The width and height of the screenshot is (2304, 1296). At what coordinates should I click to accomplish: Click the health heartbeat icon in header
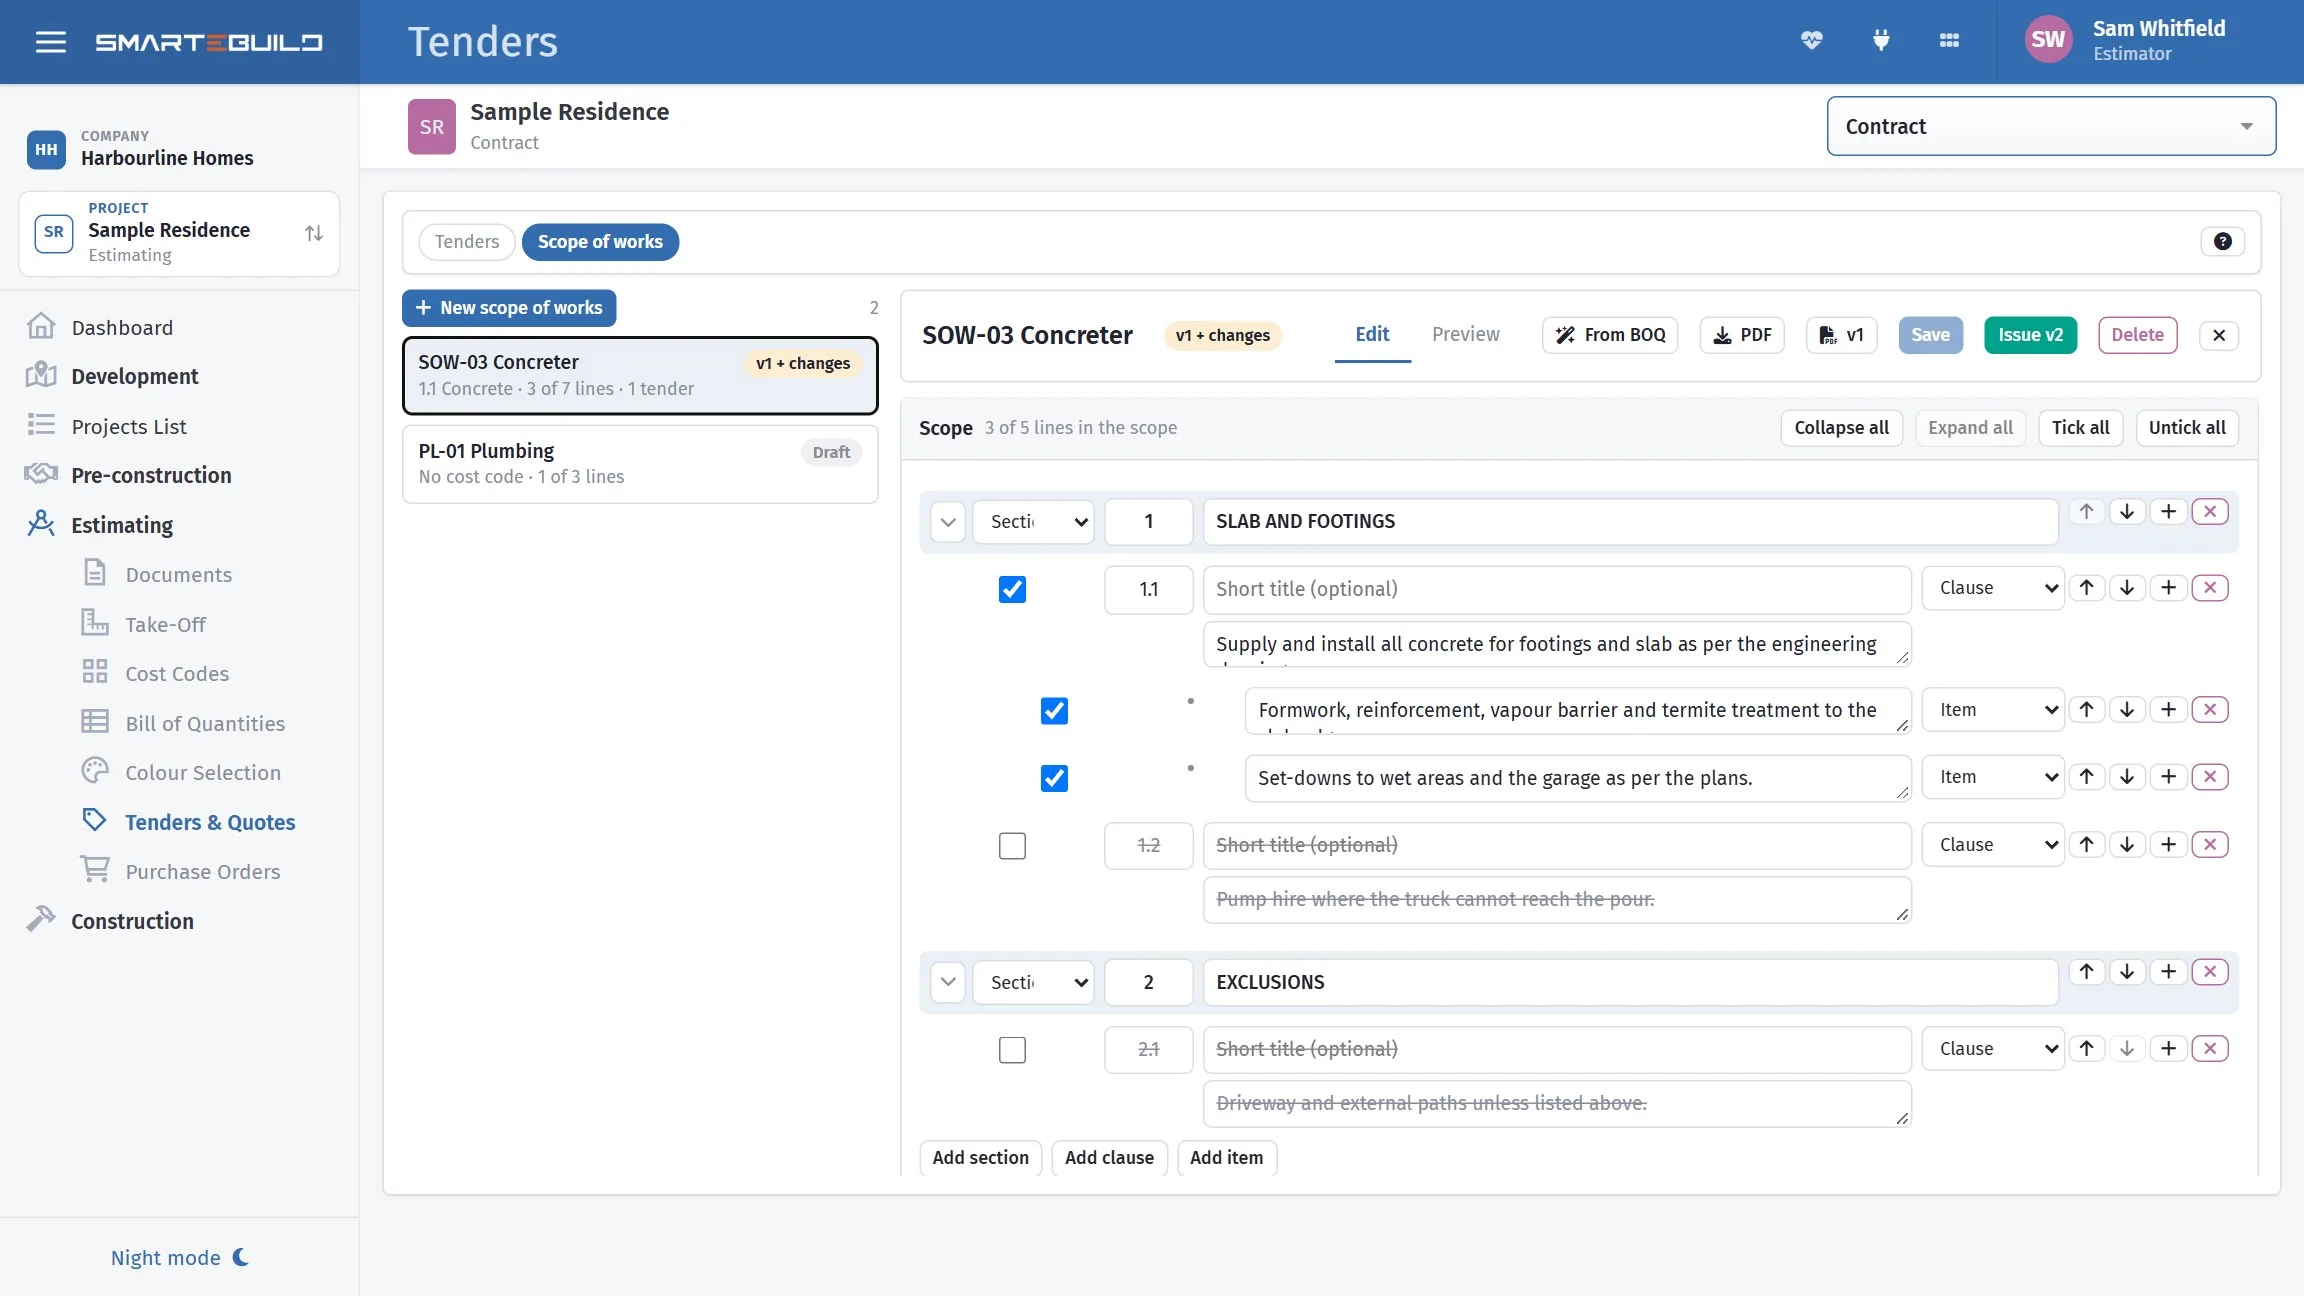[x=1811, y=41]
